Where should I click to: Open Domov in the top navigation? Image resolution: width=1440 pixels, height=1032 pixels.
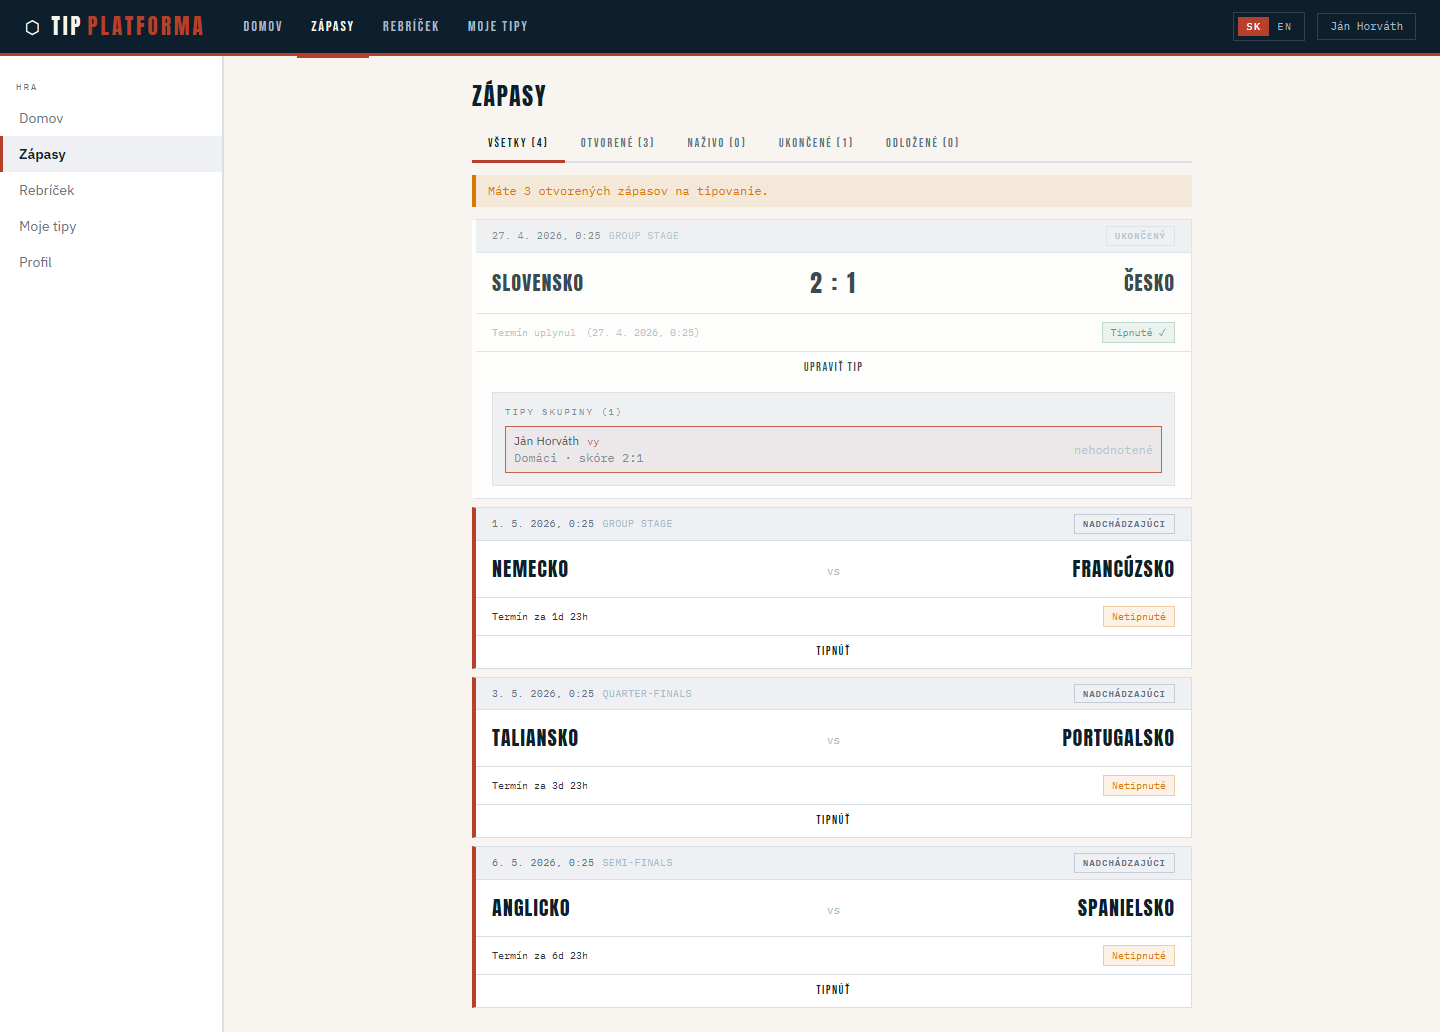pyautogui.click(x=263, y=27)
